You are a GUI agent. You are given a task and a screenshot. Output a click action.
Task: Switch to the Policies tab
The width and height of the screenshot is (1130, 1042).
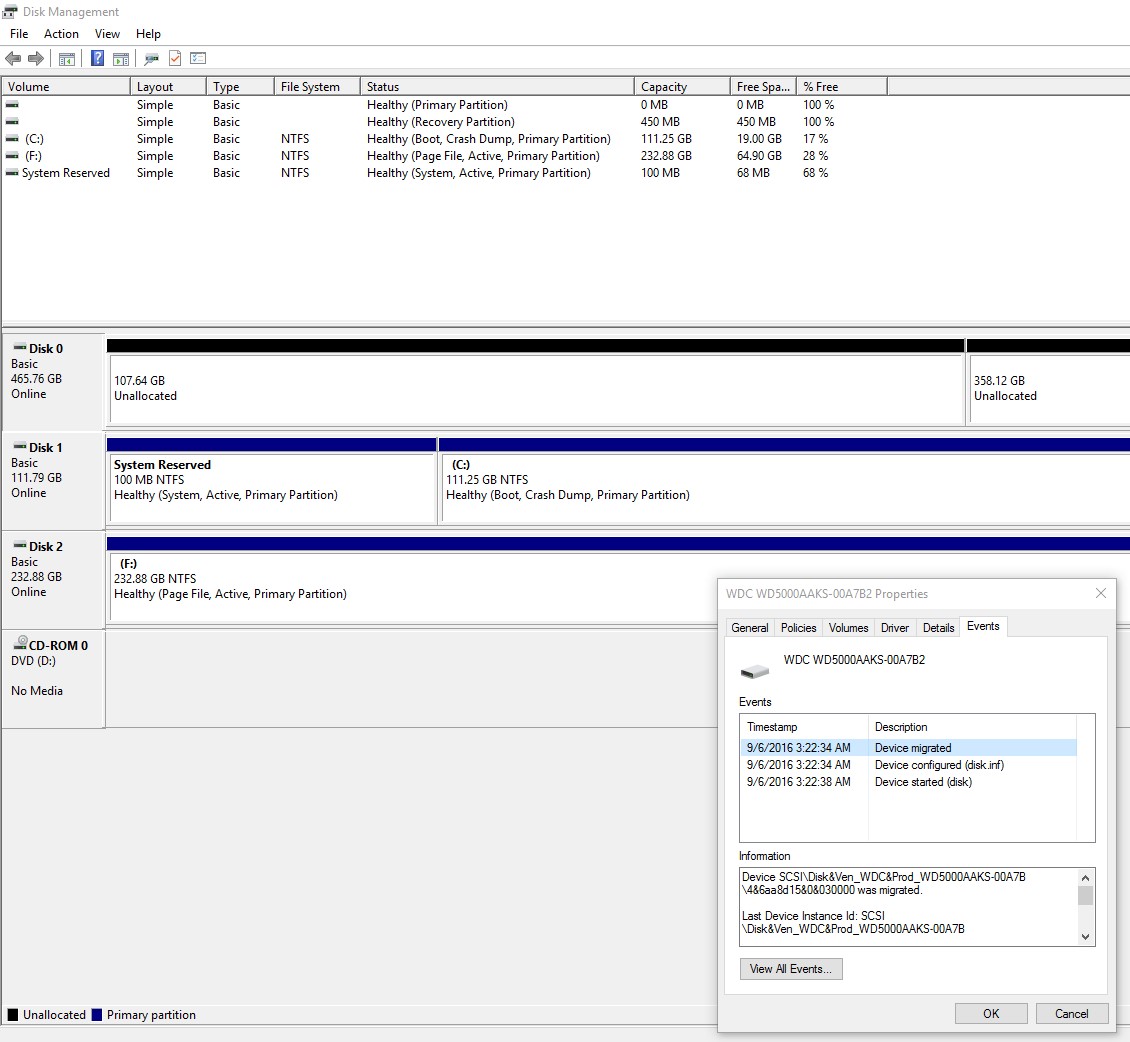click(x=798, y=627)
